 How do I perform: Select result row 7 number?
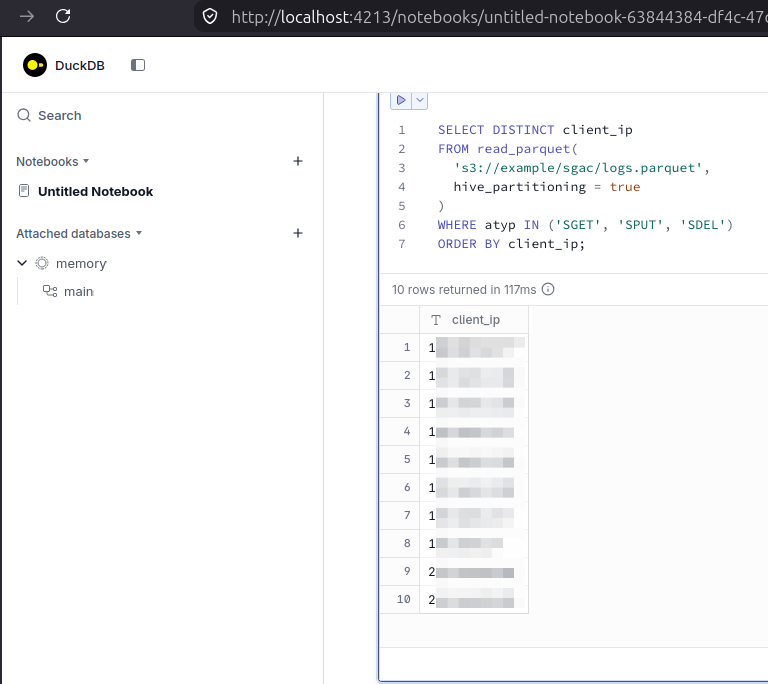[407, 515]
